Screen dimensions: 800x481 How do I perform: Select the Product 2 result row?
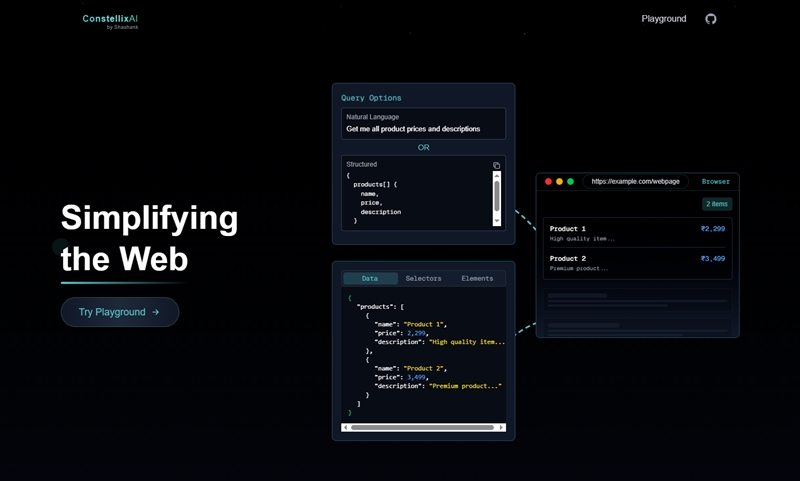(637, 263)
